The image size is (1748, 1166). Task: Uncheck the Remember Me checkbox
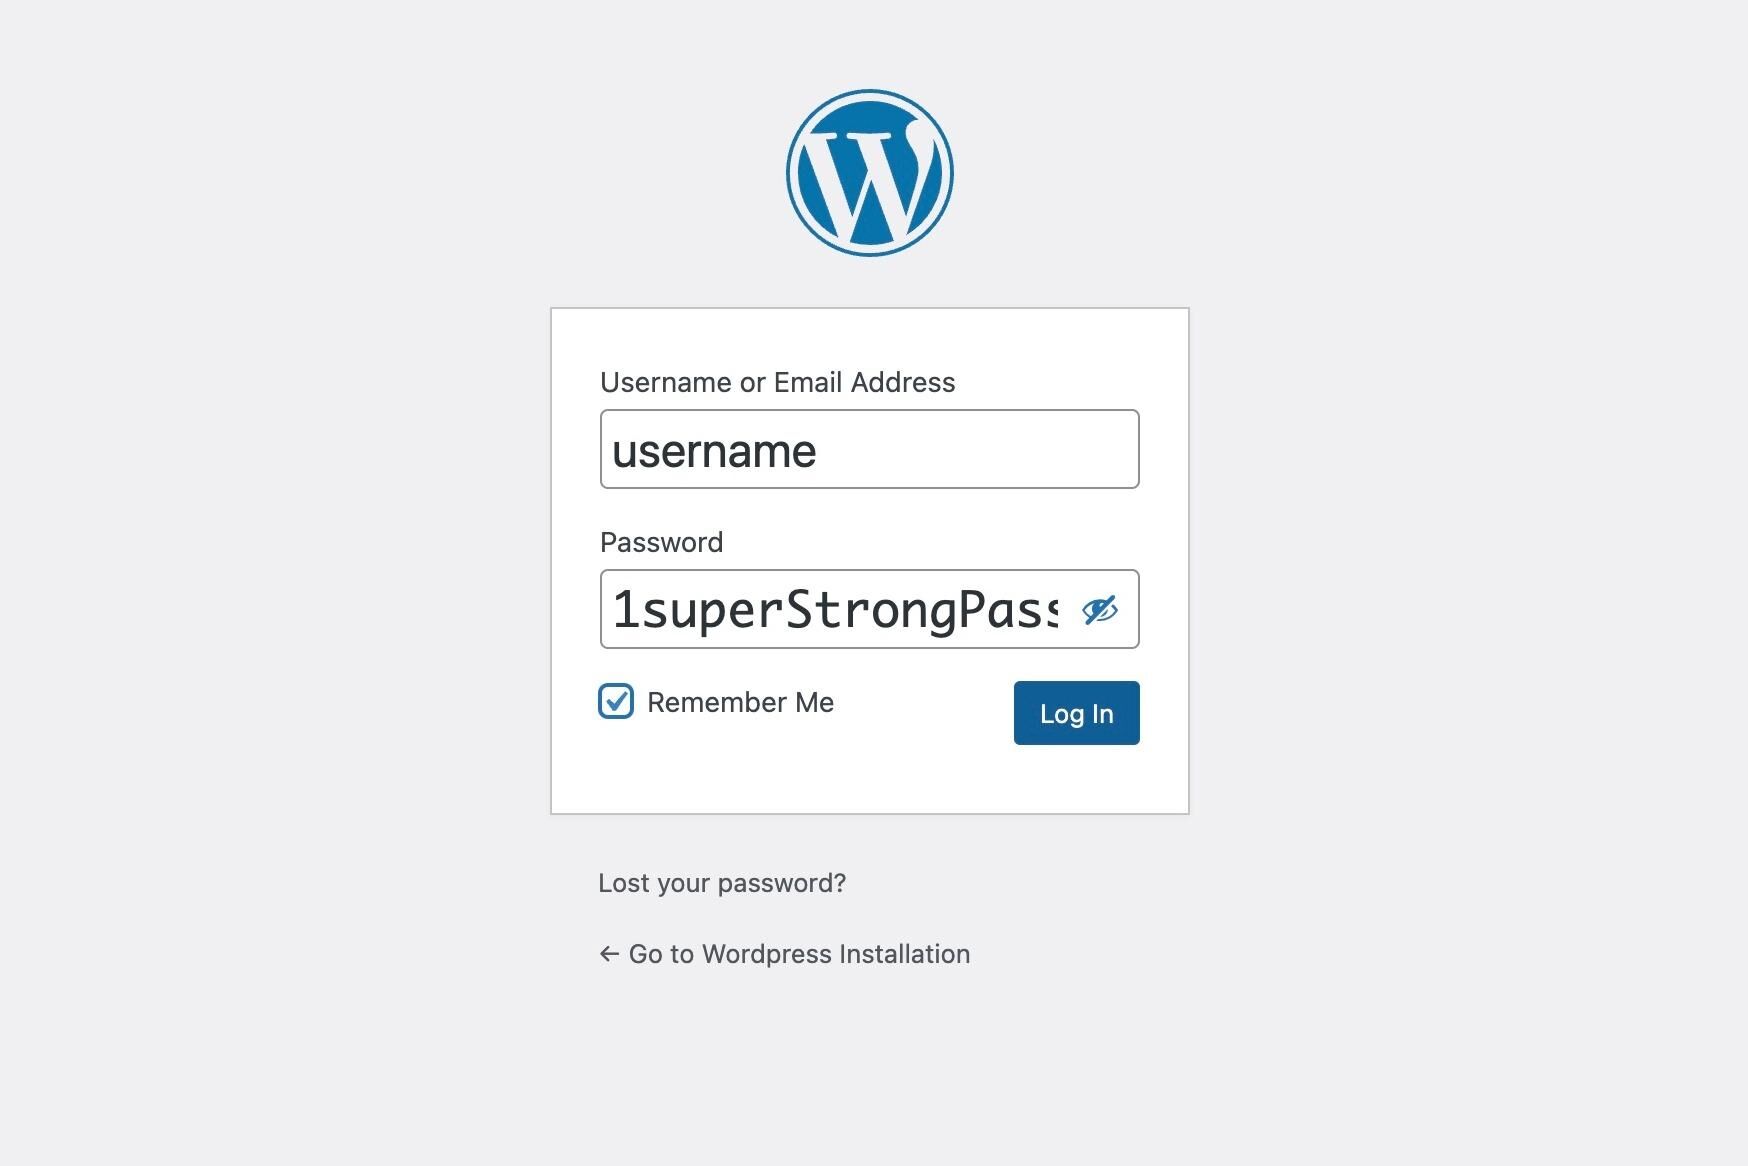[x=616, y=701]
